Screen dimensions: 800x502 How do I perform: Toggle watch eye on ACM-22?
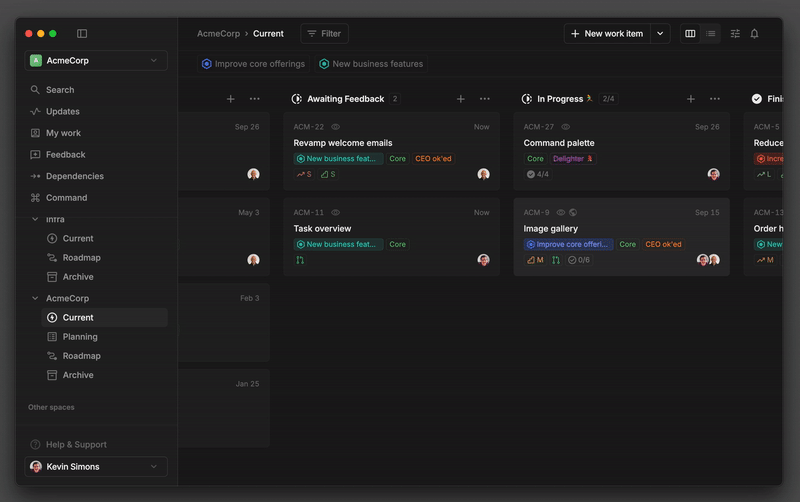click(335, 127)
